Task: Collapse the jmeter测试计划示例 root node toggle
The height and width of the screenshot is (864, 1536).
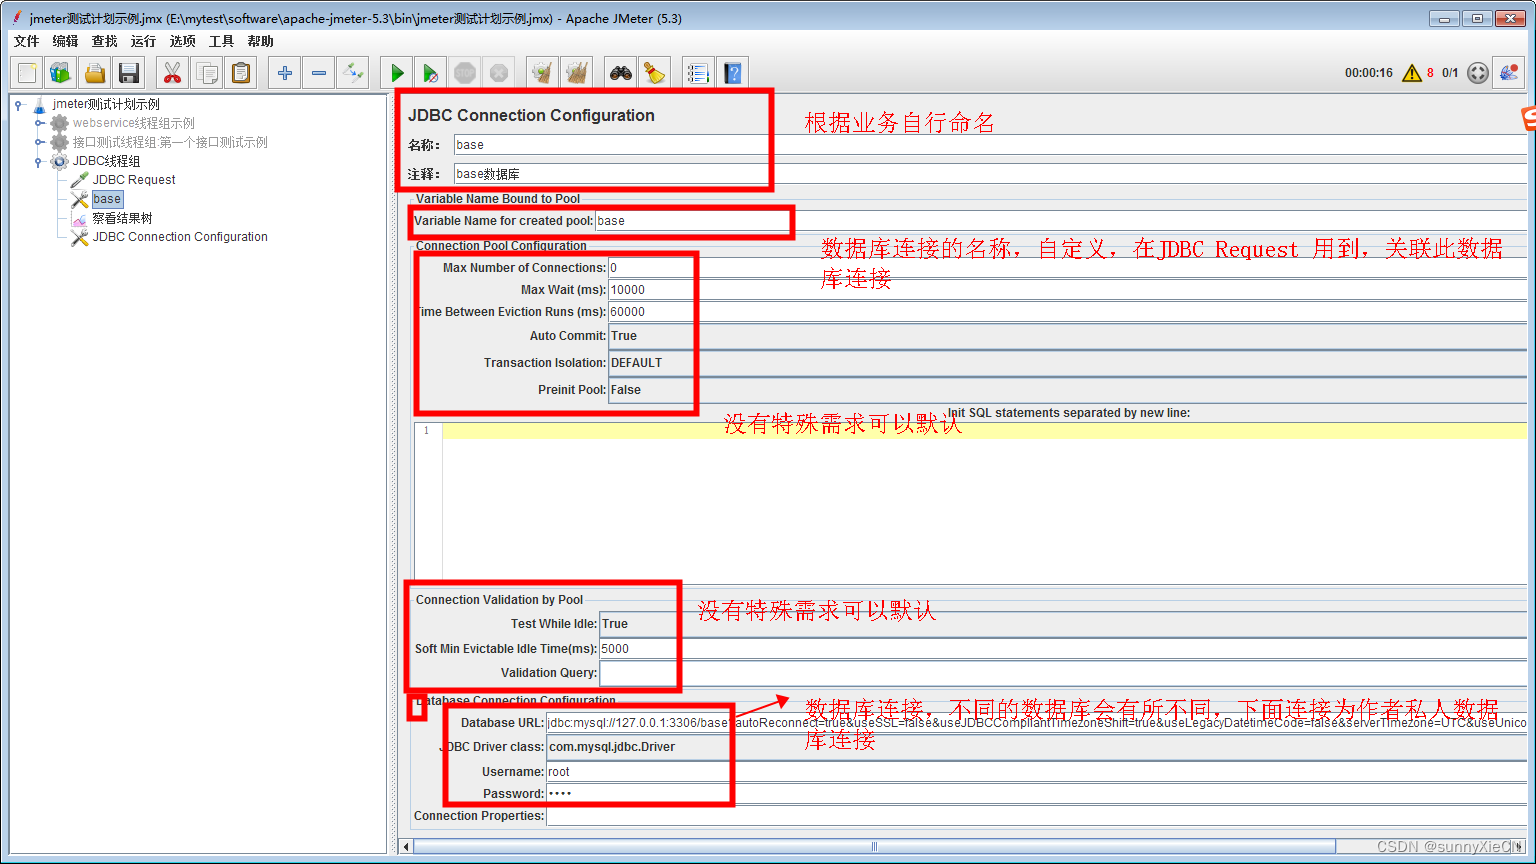Action: tap(19, 104)
